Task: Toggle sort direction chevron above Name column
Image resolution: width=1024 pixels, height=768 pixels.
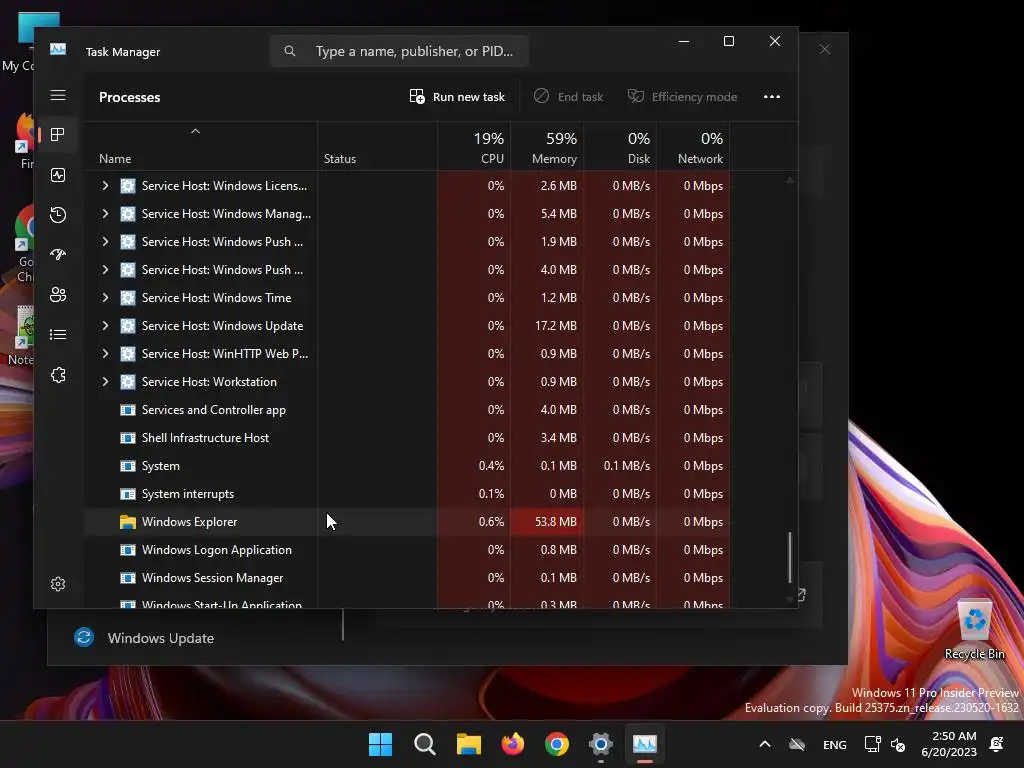Action: coord(195,131)
